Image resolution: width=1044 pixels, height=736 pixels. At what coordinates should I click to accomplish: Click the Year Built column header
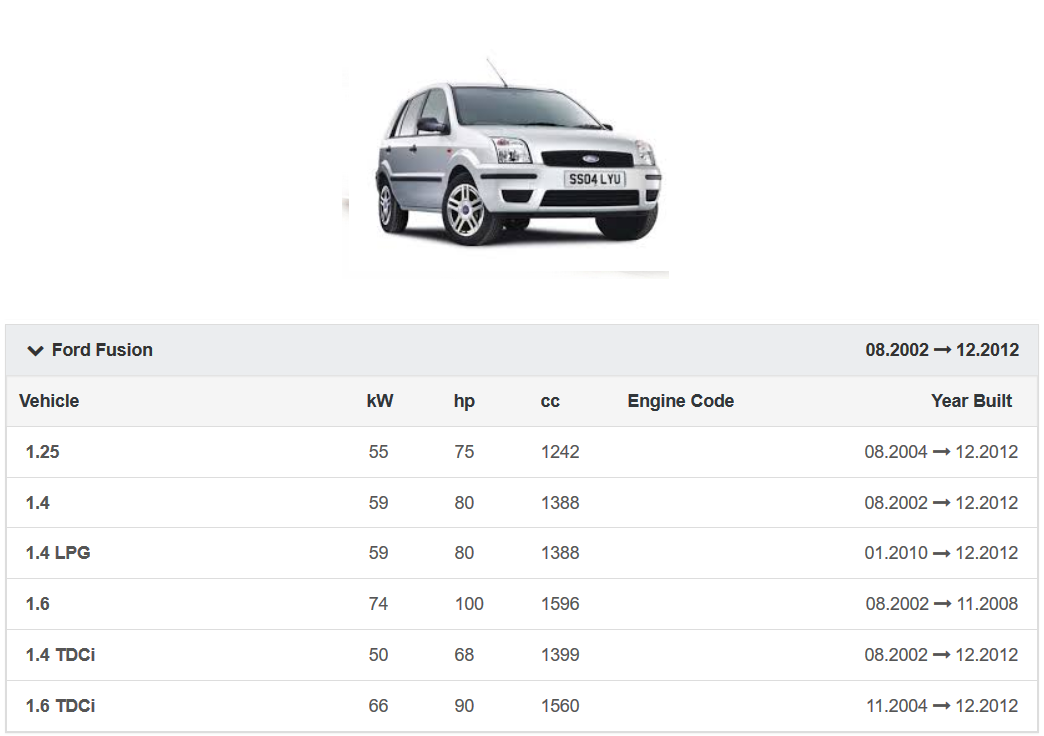click(971, 401)
